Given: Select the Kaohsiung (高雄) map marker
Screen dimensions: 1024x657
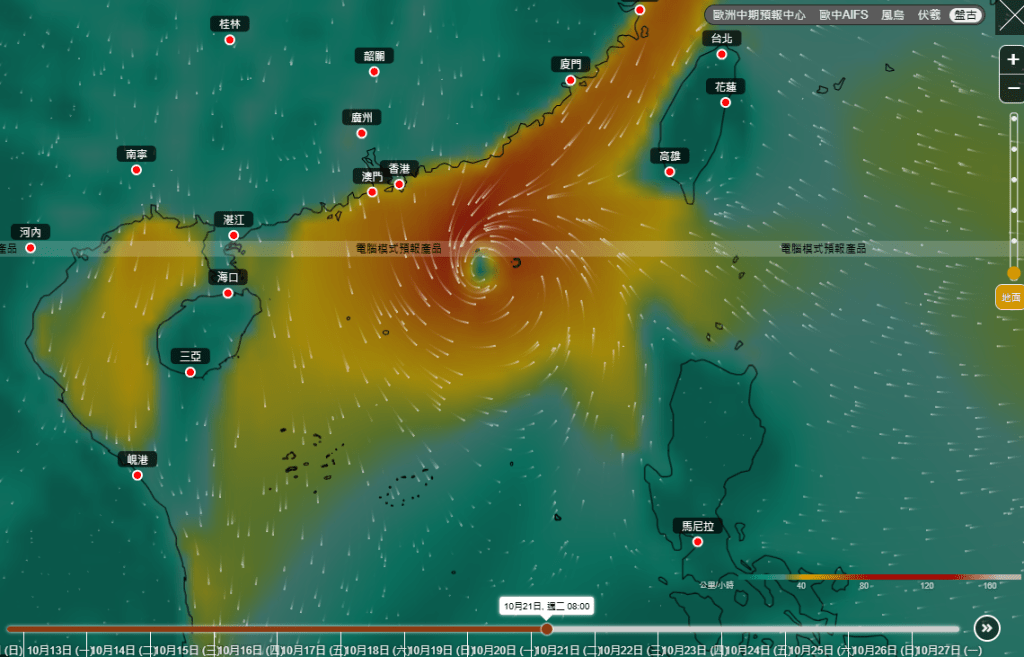Looking at the screenshot, I should [x=670, y=172].
